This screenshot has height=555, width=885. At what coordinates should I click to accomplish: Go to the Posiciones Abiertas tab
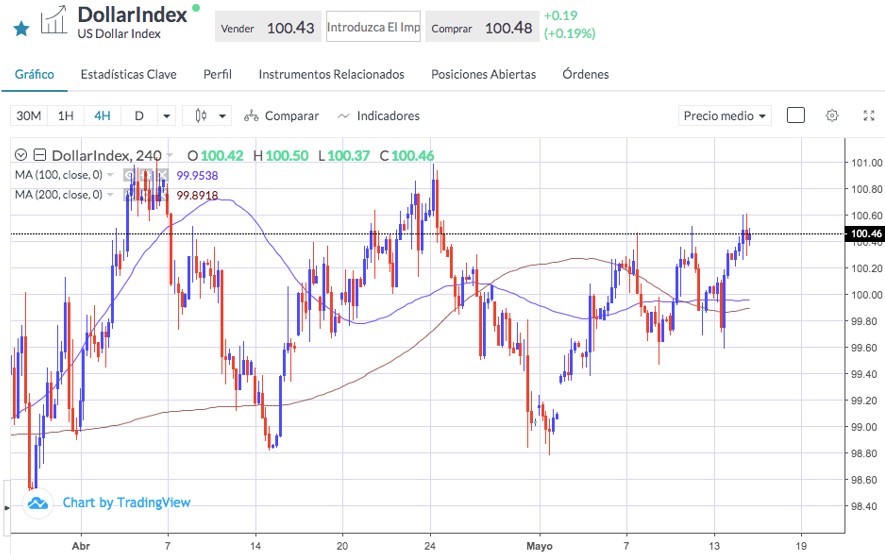(484, 74)
